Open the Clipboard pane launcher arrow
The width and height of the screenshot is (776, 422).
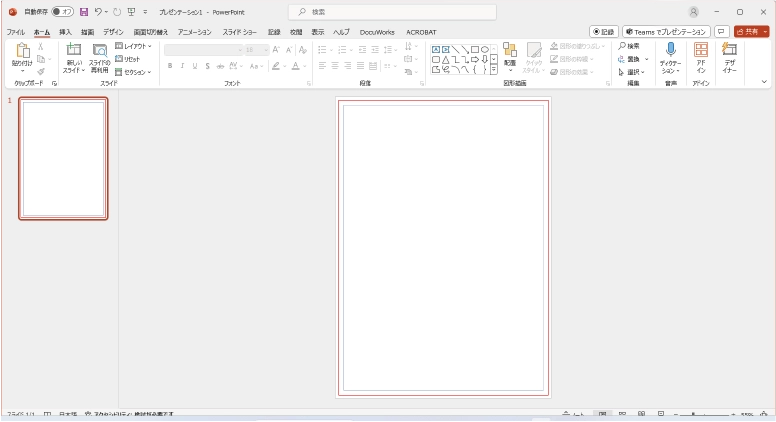54,84
